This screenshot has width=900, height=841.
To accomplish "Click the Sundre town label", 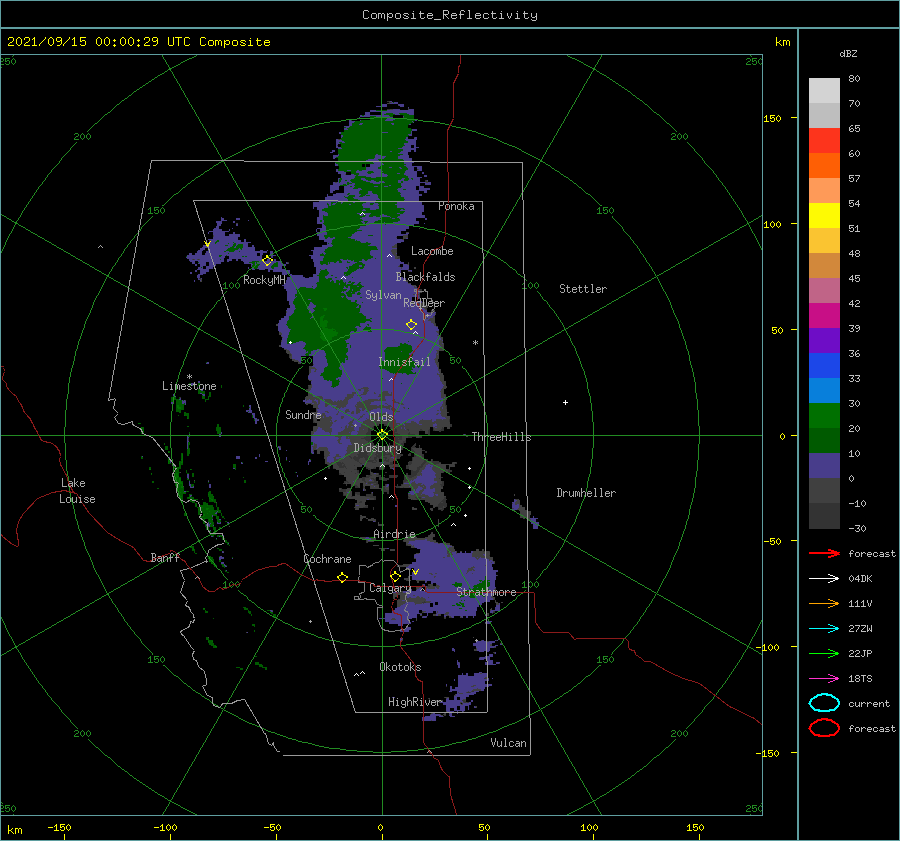I will [x=303, y=414].
